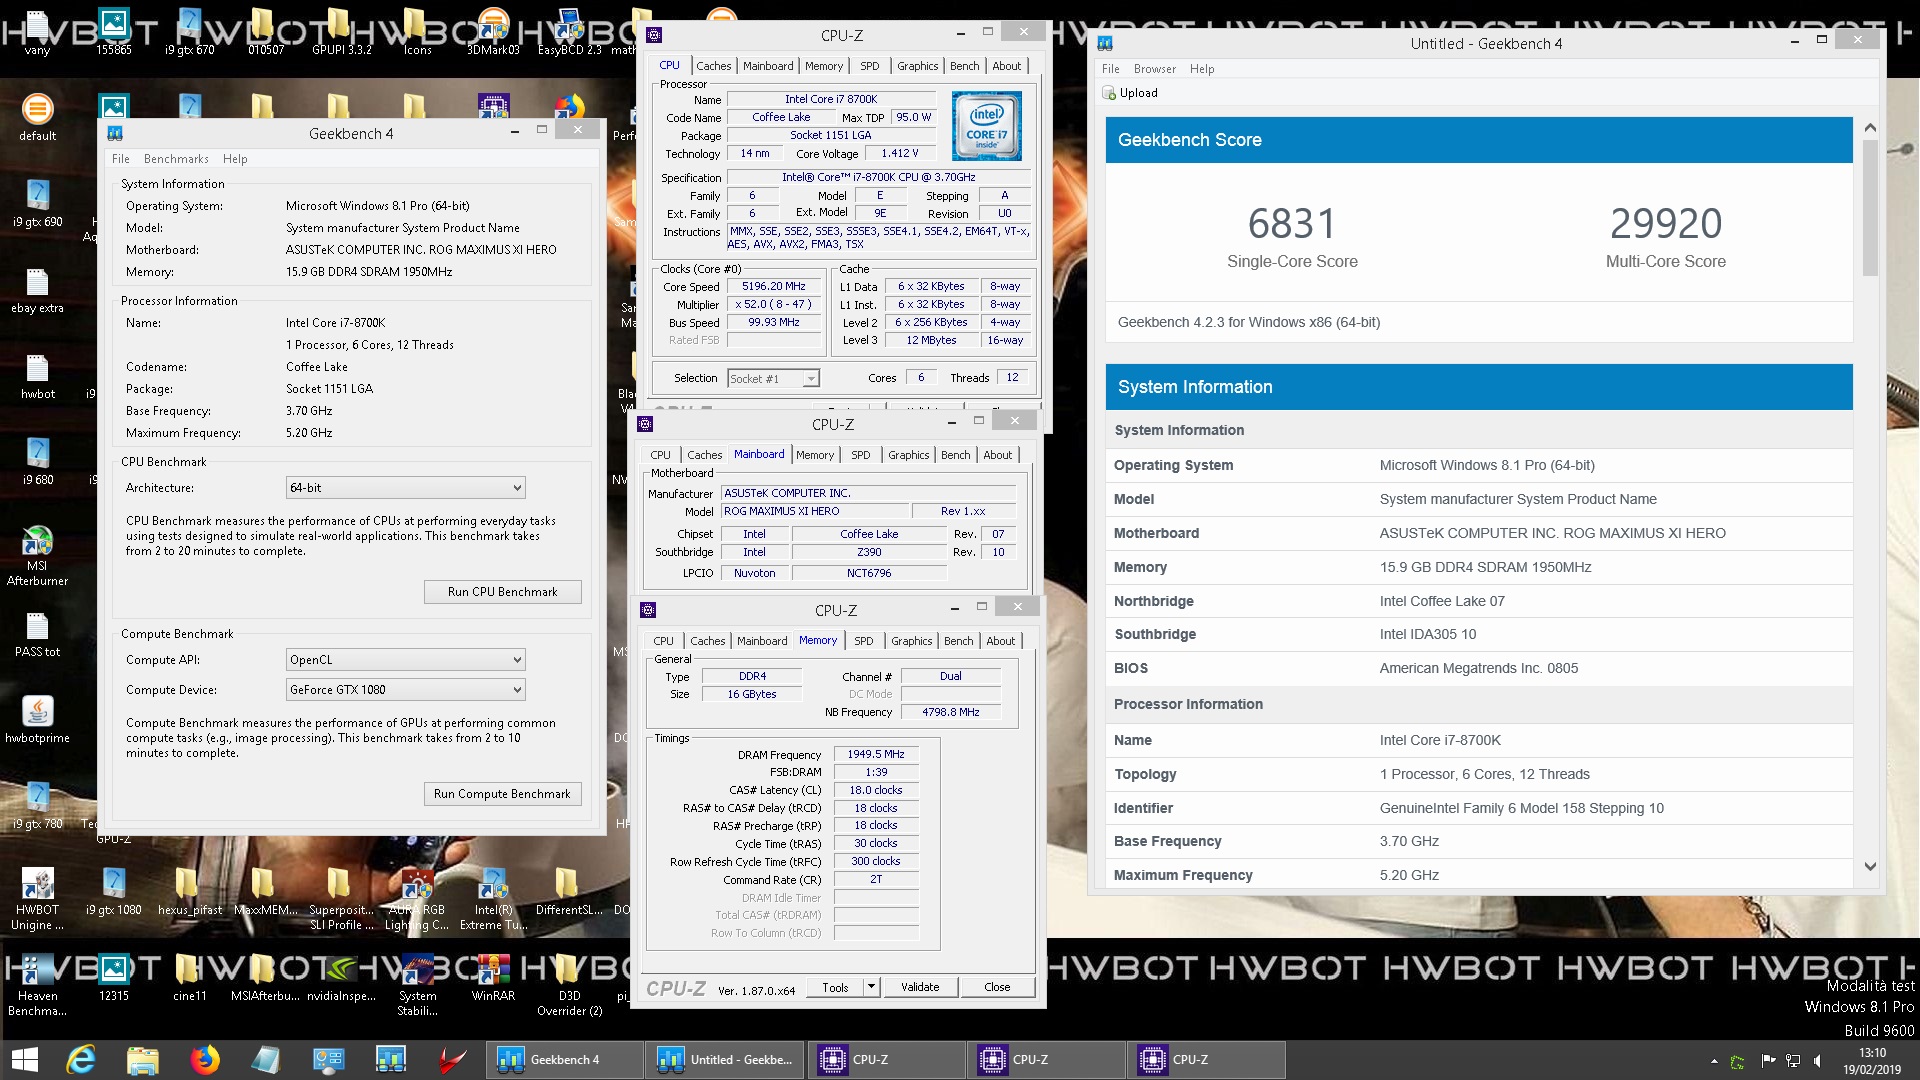Image resolution: width=1920 pixels, height=1080 pixels.
Task: Open the Heaven Benchmark desktop shortcut
Action: 37,985
